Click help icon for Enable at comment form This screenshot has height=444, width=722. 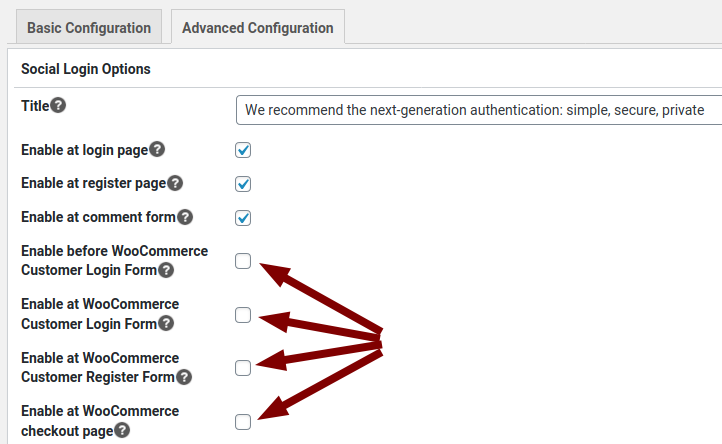[x=185, y=217]
